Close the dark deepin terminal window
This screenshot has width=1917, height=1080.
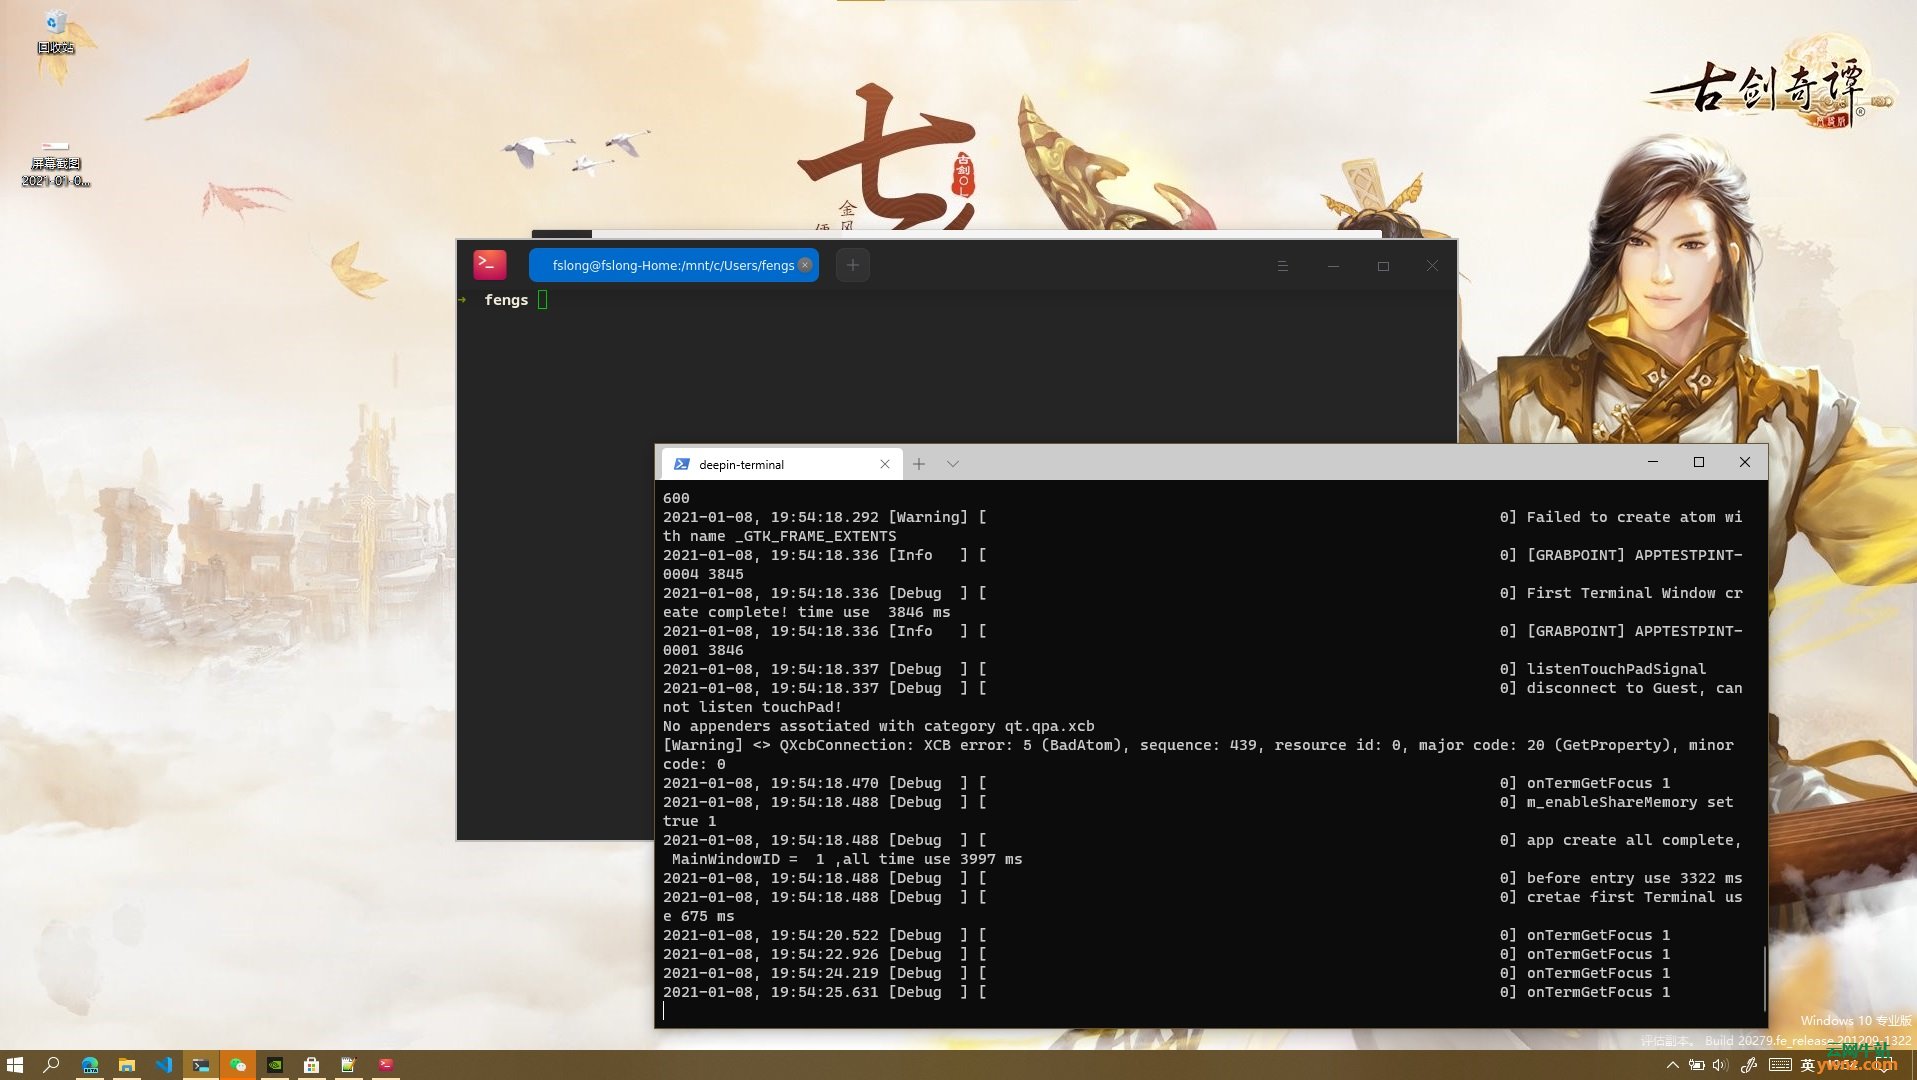(1432, 266)
